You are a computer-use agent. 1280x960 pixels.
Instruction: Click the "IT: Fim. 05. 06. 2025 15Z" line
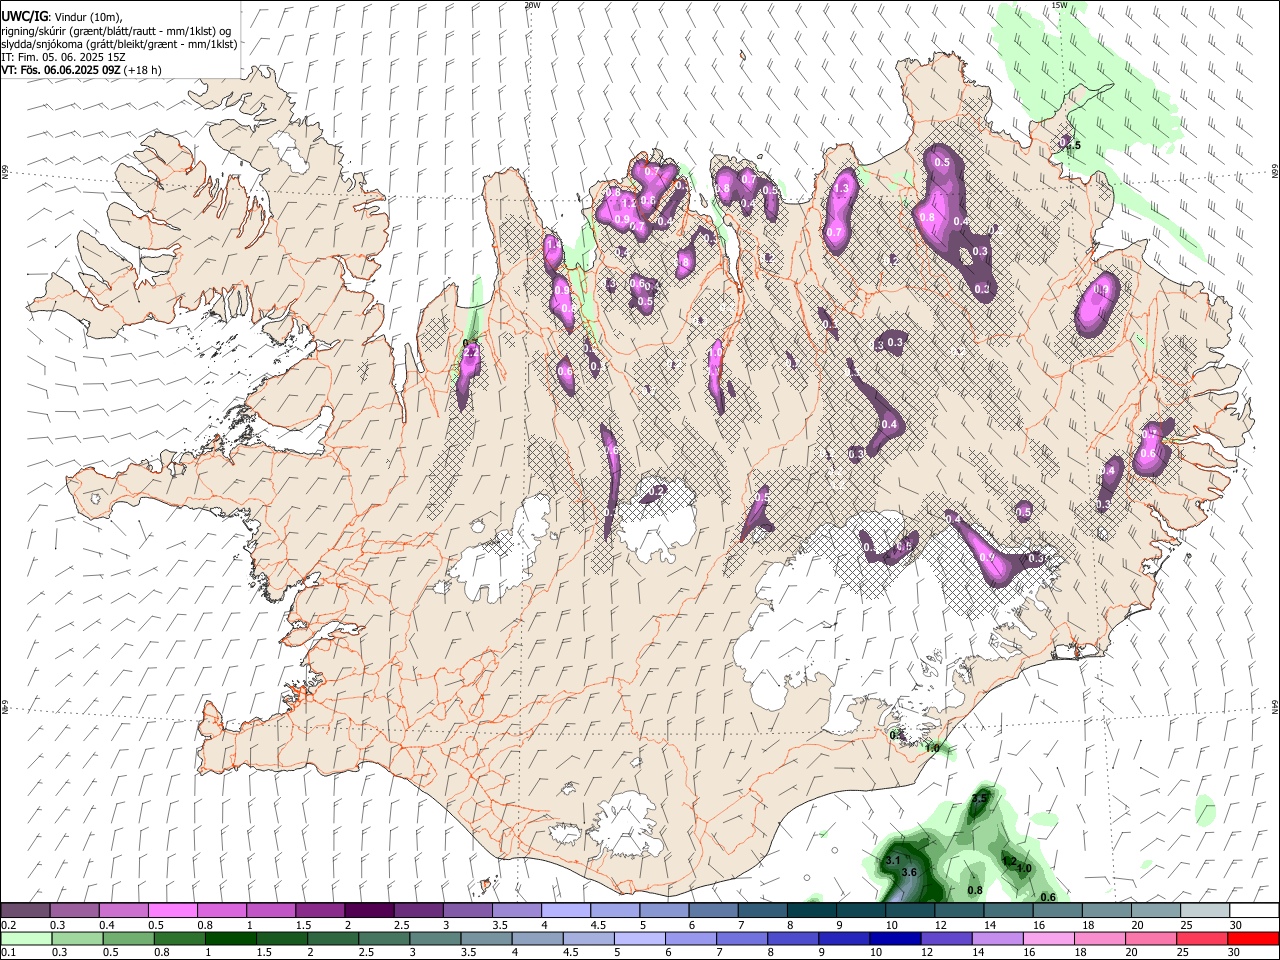point(63,58)
